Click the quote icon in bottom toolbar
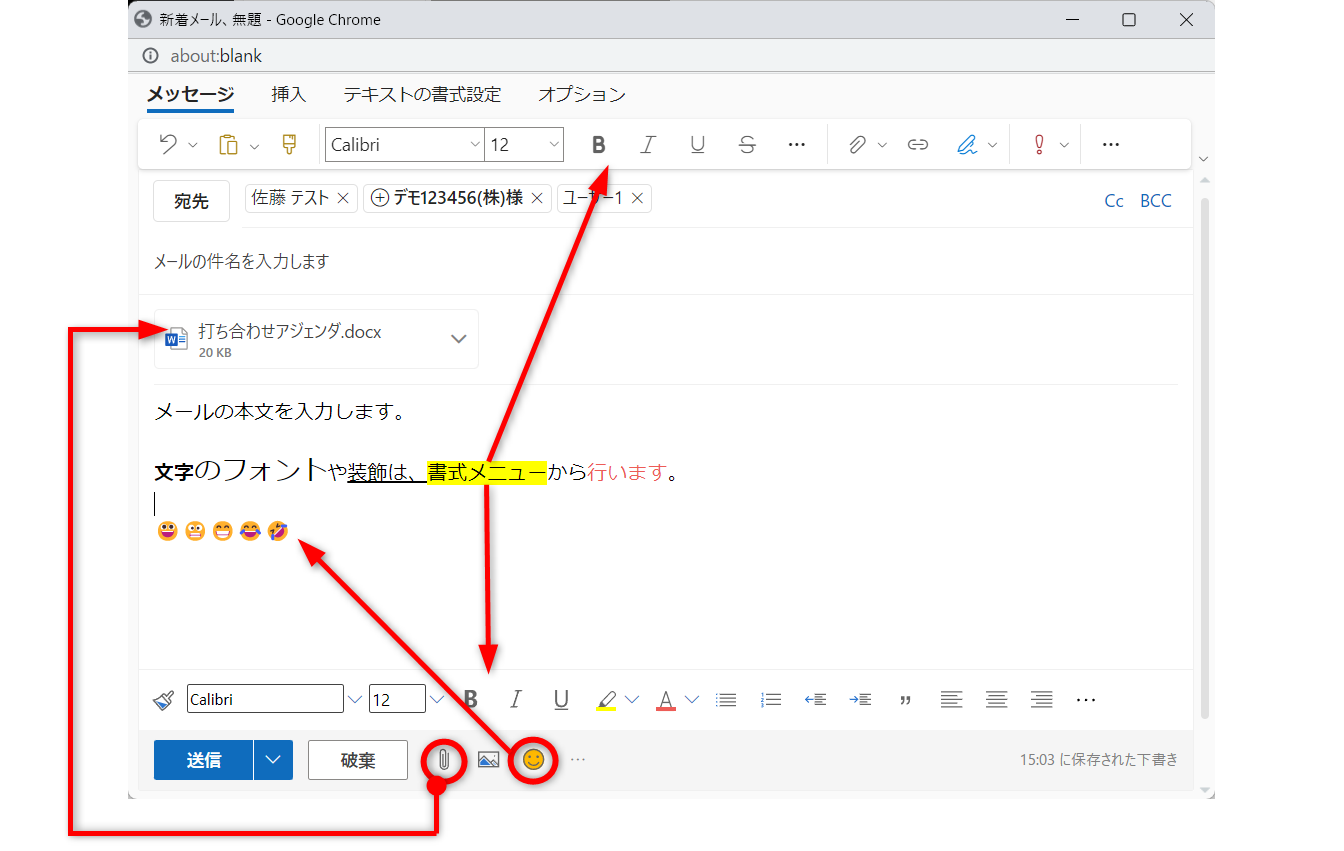1344x851 pixels. tap(906, 700)
